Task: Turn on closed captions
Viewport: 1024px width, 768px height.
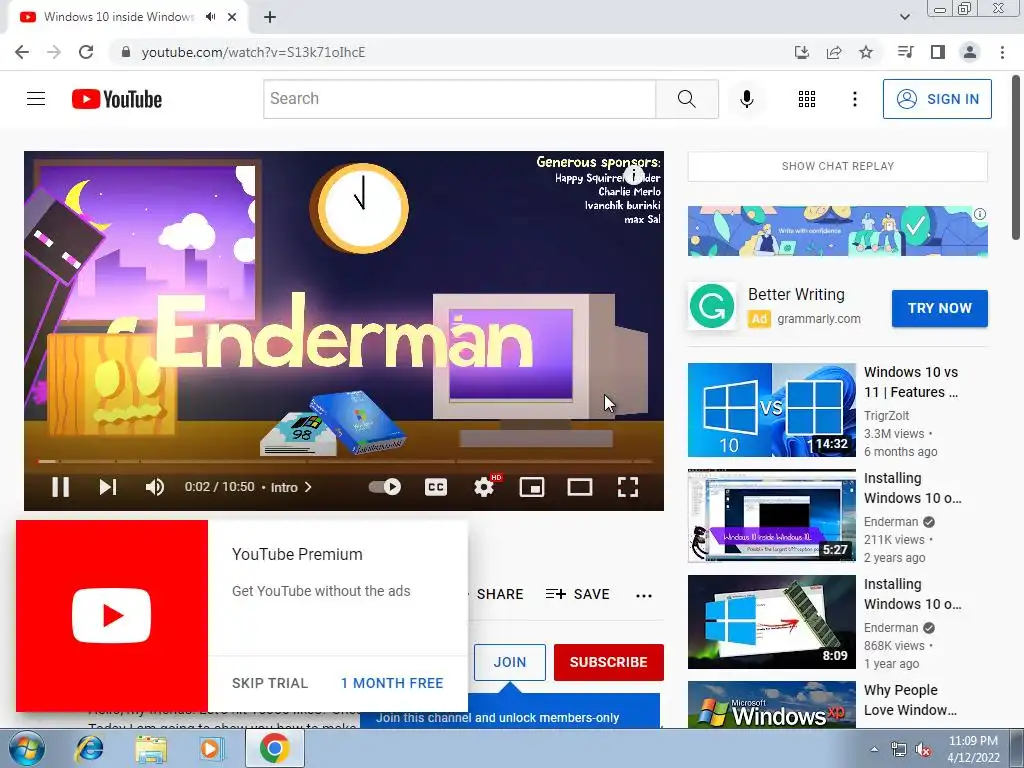Action: coord(436,487)
